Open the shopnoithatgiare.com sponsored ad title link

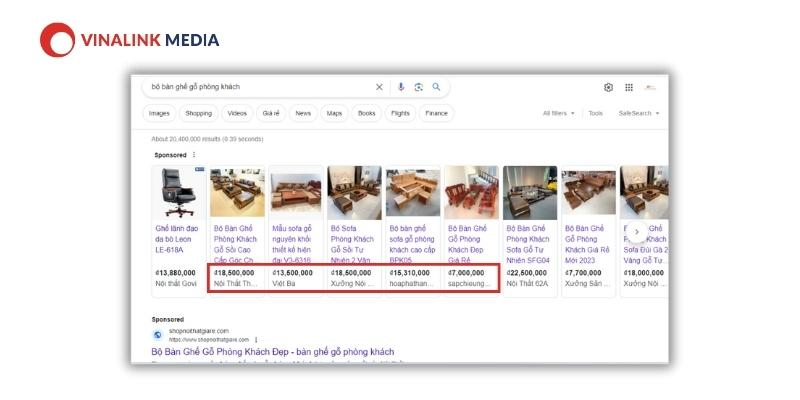(x=273, y=352)
